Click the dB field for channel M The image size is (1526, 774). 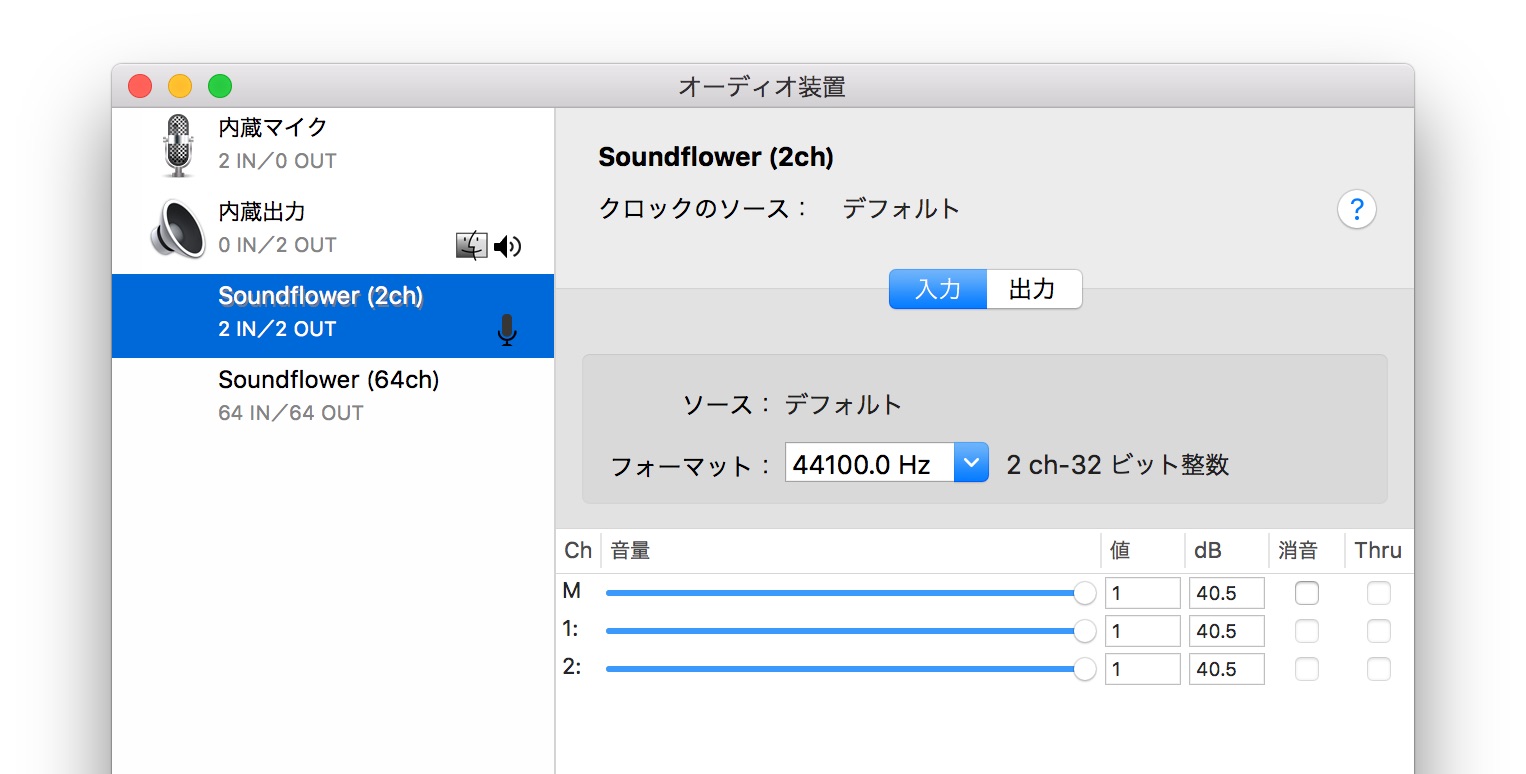pyautogui.click(x=1226, y=593)
